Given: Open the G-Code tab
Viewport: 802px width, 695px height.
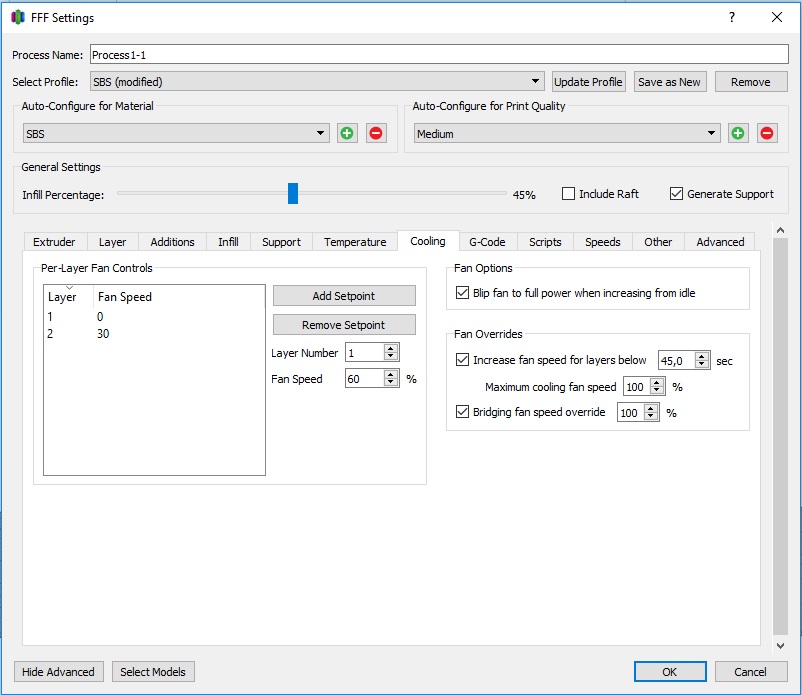Looking at the screenshot, I should coord(487,242).
